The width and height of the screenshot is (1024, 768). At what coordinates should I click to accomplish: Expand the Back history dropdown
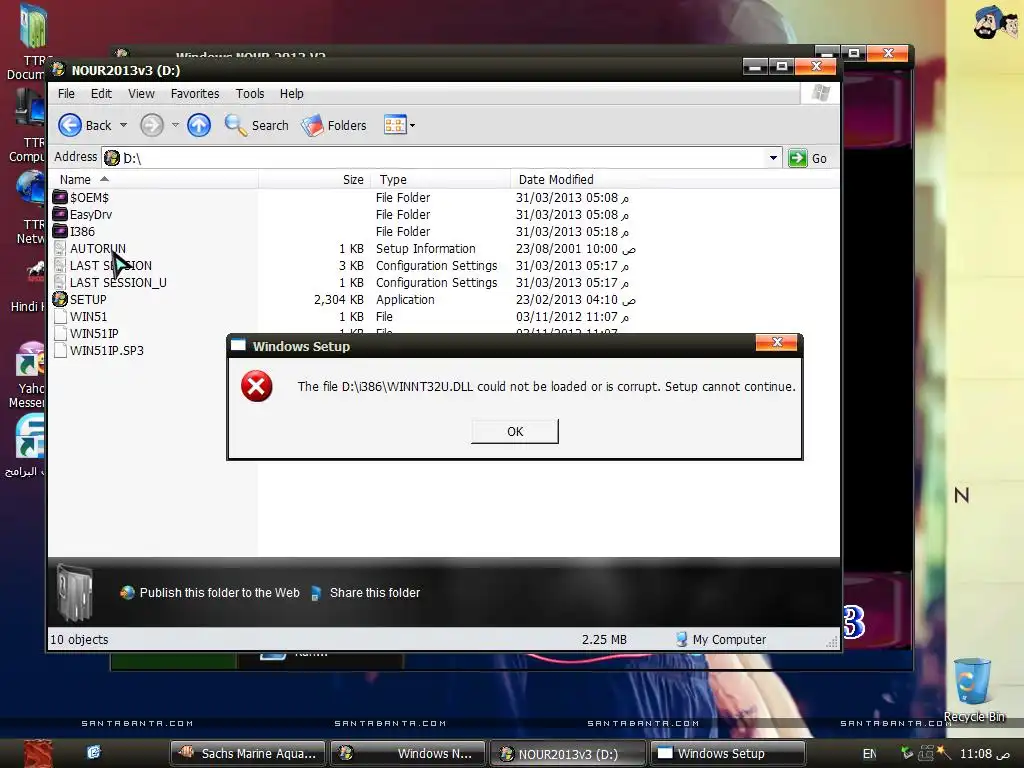pyautogui.click(x=123, y=125)
